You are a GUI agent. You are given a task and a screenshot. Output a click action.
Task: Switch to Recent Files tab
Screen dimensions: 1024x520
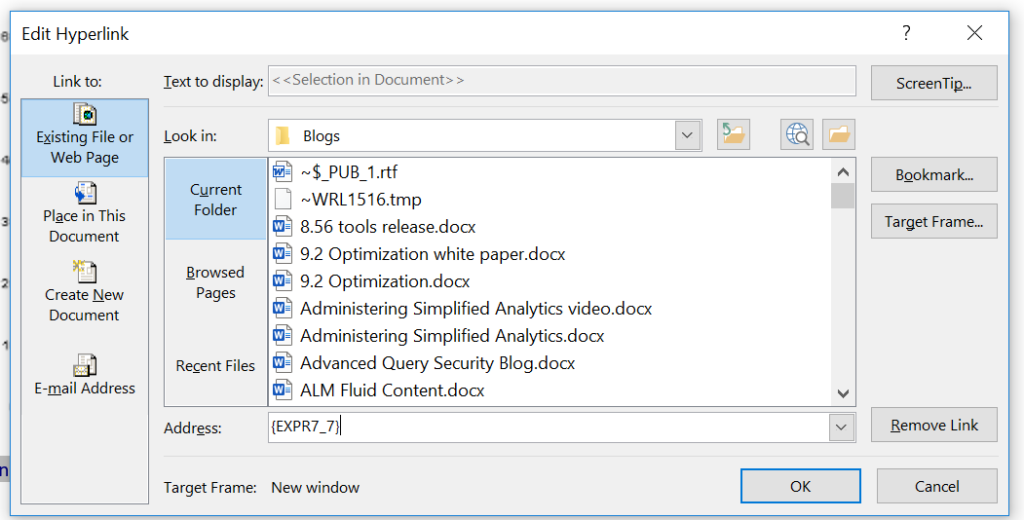point(216,366)
